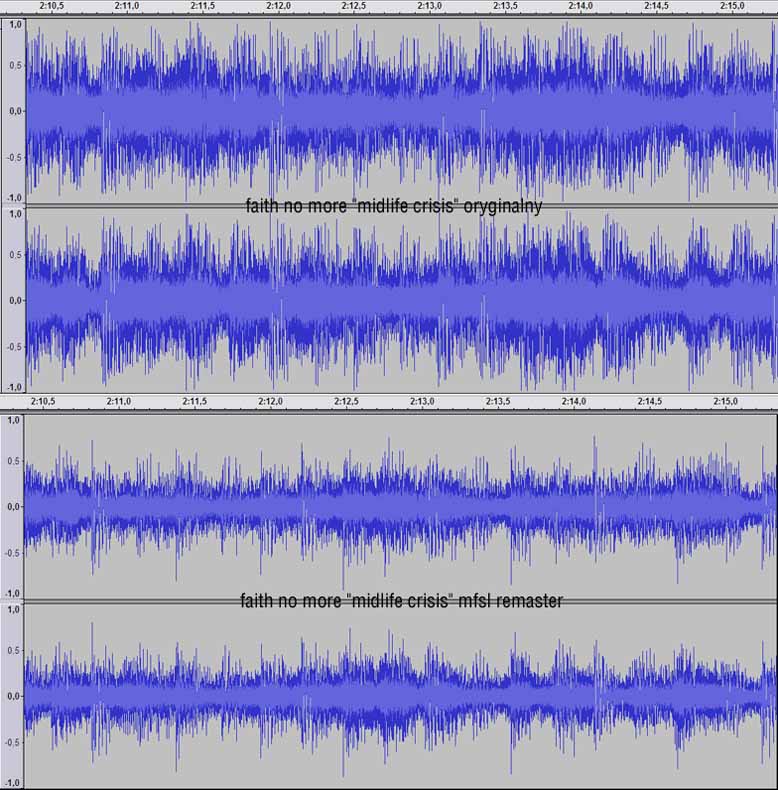Viewport: 778px width, 790px height.
Task: Select the mfsl remaster's first channel waveform
Action: point(401,506)
